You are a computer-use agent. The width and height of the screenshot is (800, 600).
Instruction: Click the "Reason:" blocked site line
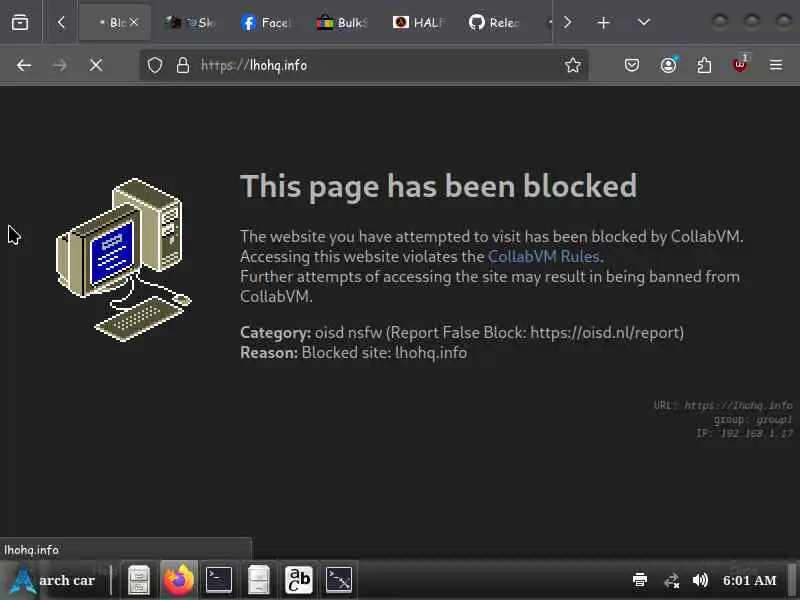click(354, 353)
